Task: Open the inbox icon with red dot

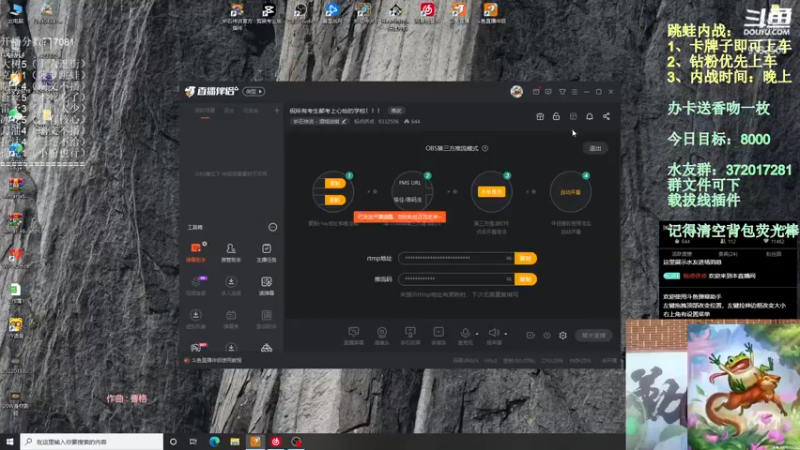Action: coord(536,91)
